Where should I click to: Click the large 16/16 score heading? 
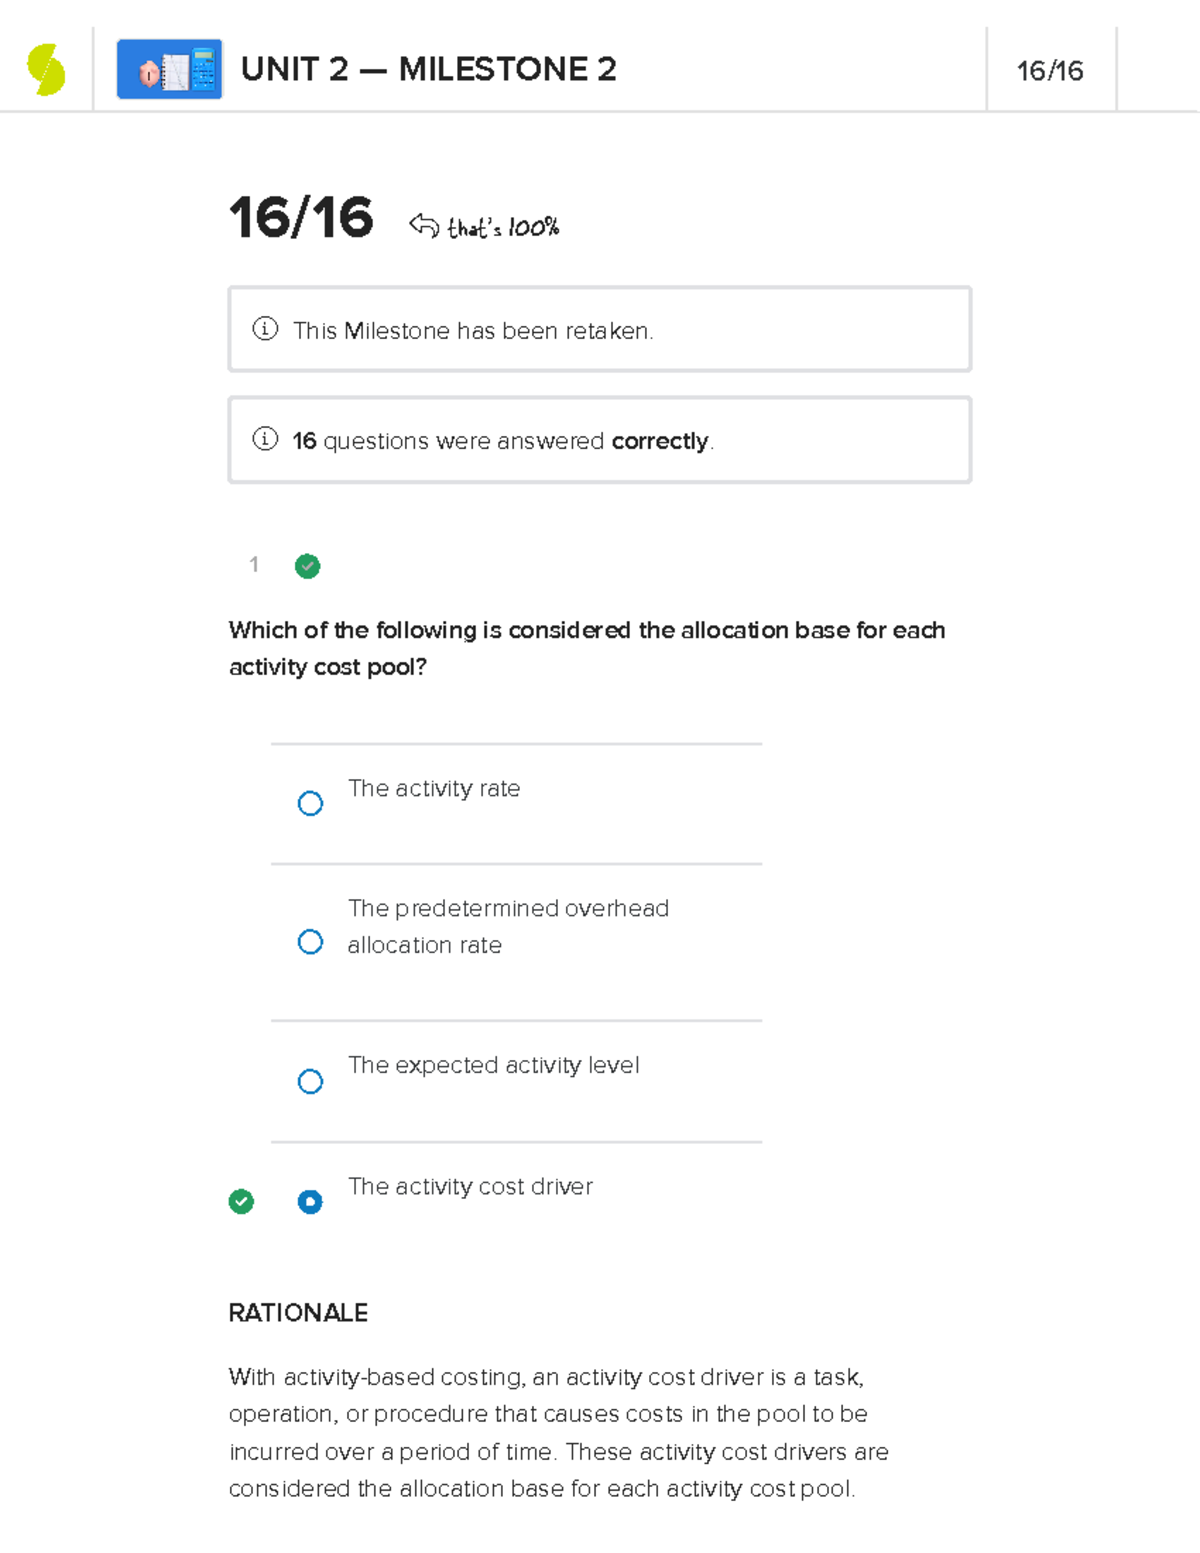301,218
